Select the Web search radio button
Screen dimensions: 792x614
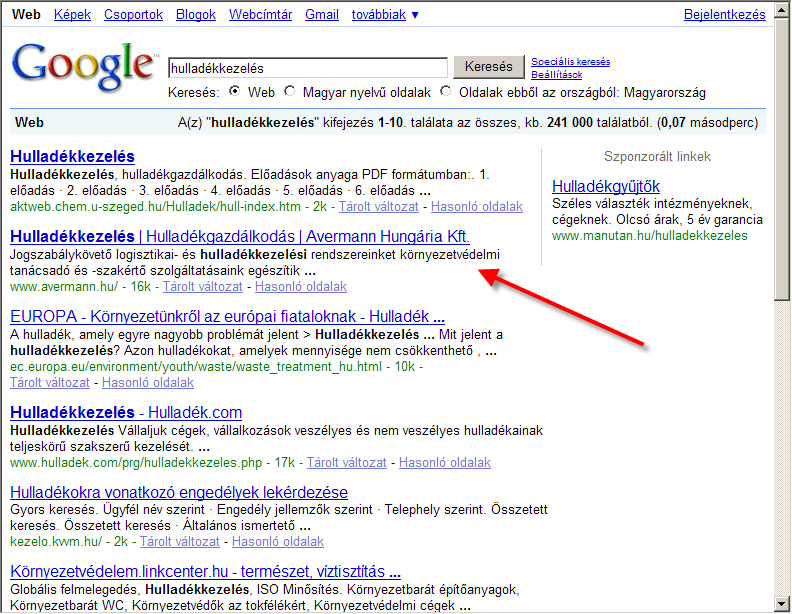point(234,91)
